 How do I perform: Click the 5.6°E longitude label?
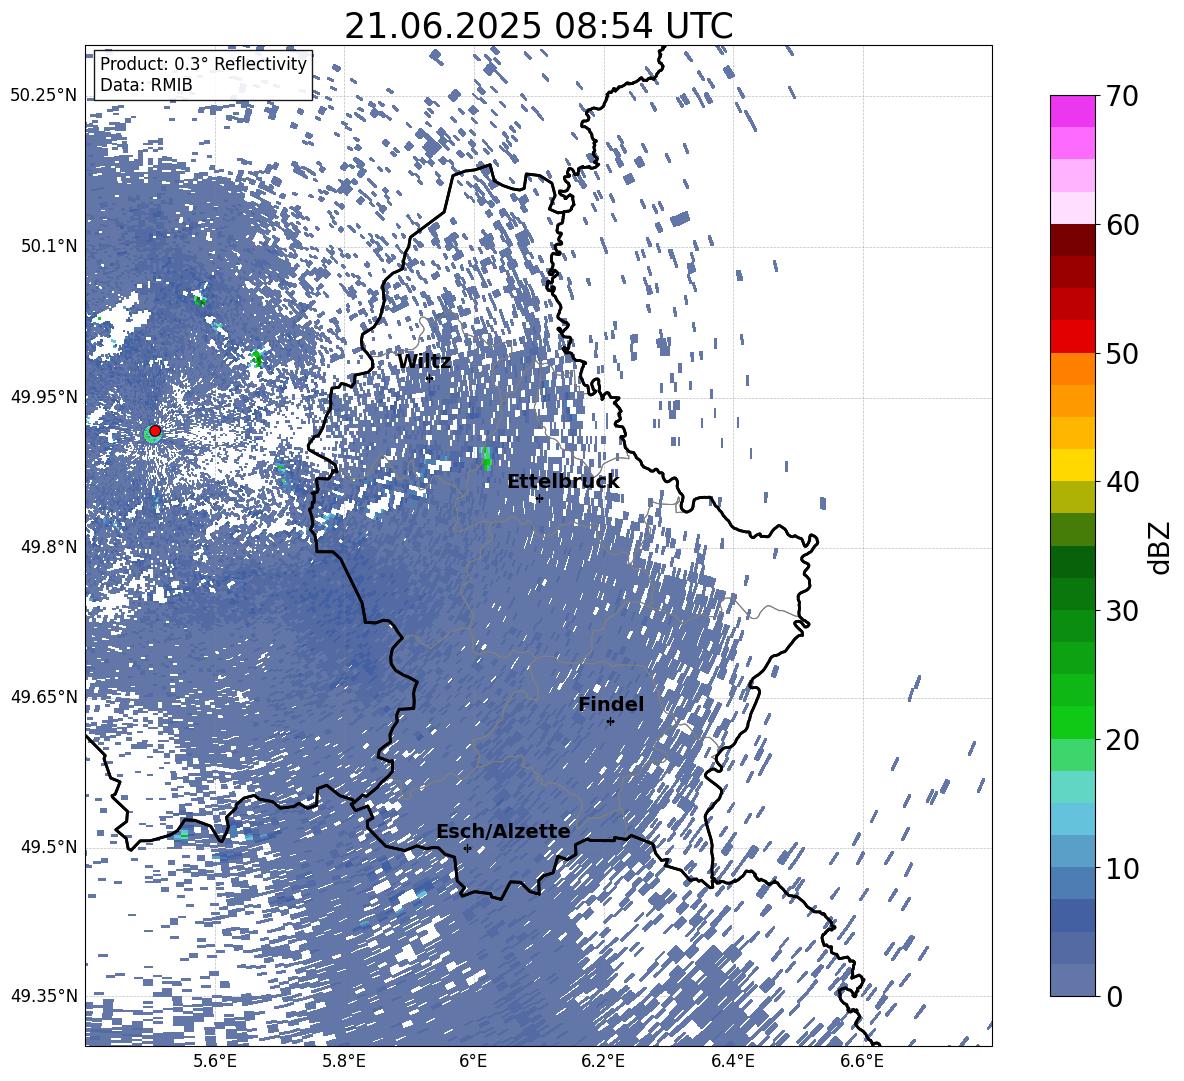pyautogui.click(x=214, y=1061)
